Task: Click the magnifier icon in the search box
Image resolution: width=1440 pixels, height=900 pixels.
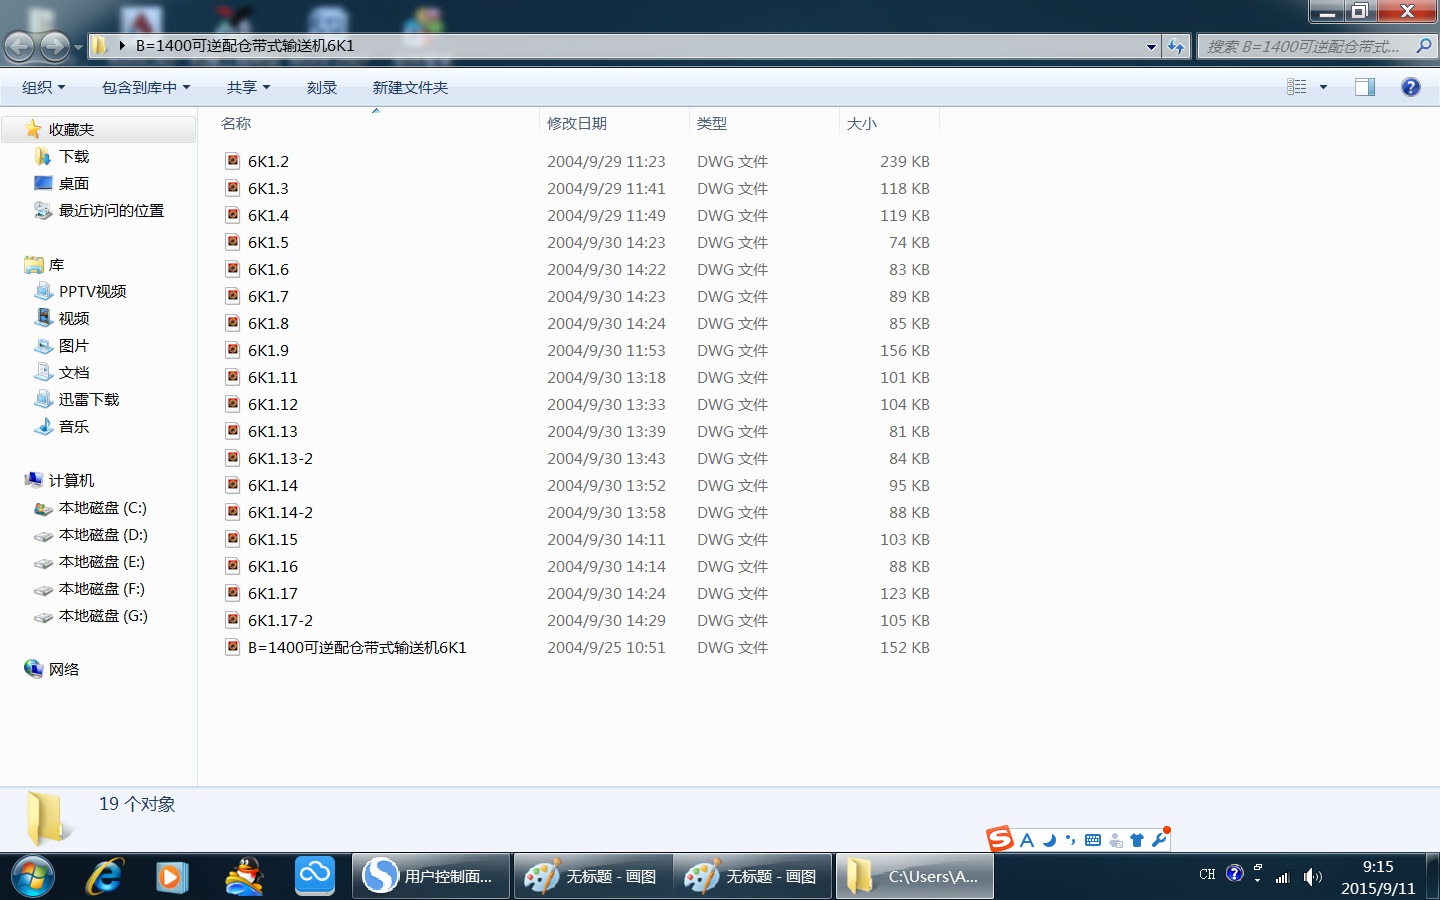Action: click(1424, 46)
